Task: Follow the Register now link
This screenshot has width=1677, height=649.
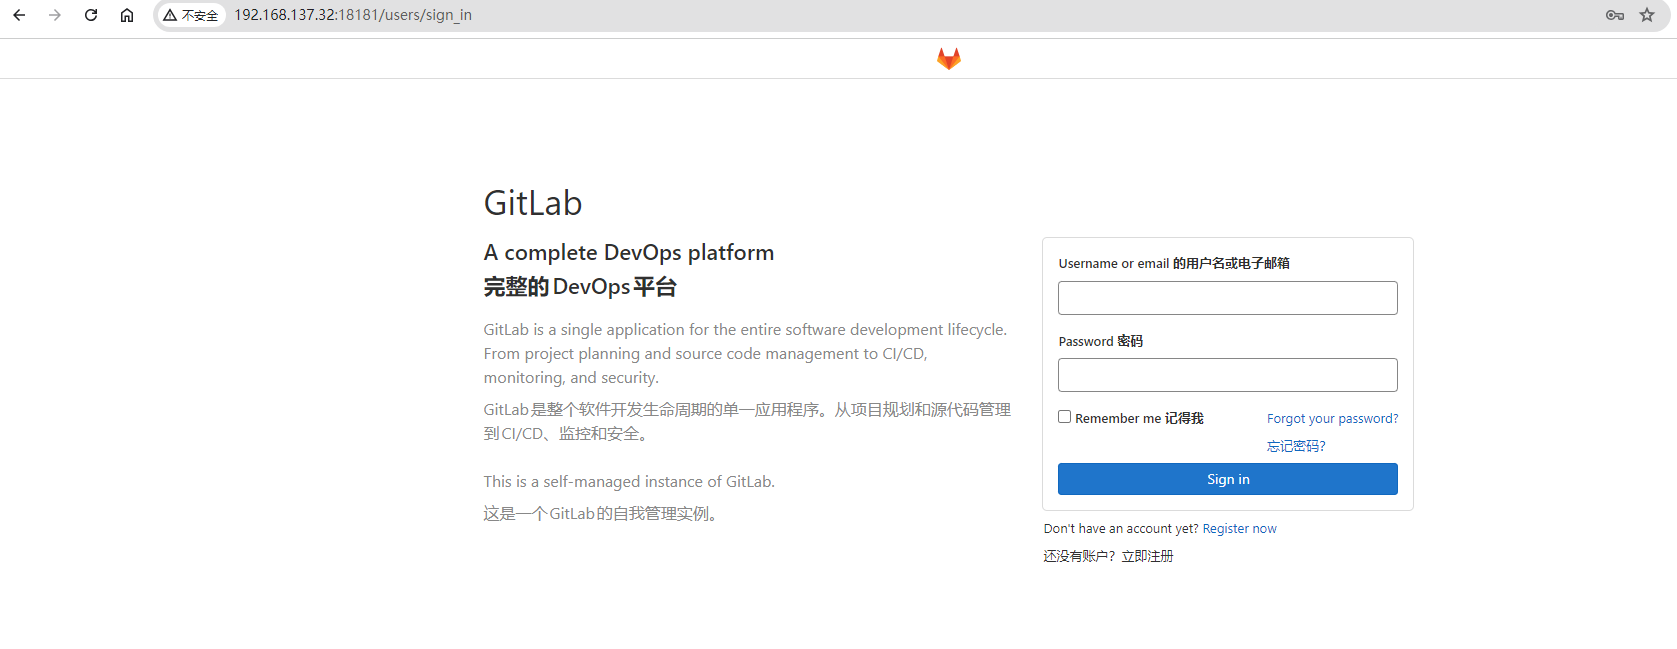Action: [1239, 529]
